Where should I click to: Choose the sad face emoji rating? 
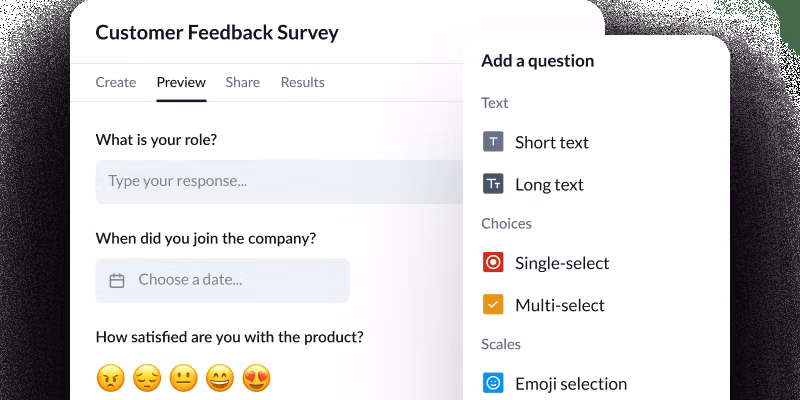(146, 378)
